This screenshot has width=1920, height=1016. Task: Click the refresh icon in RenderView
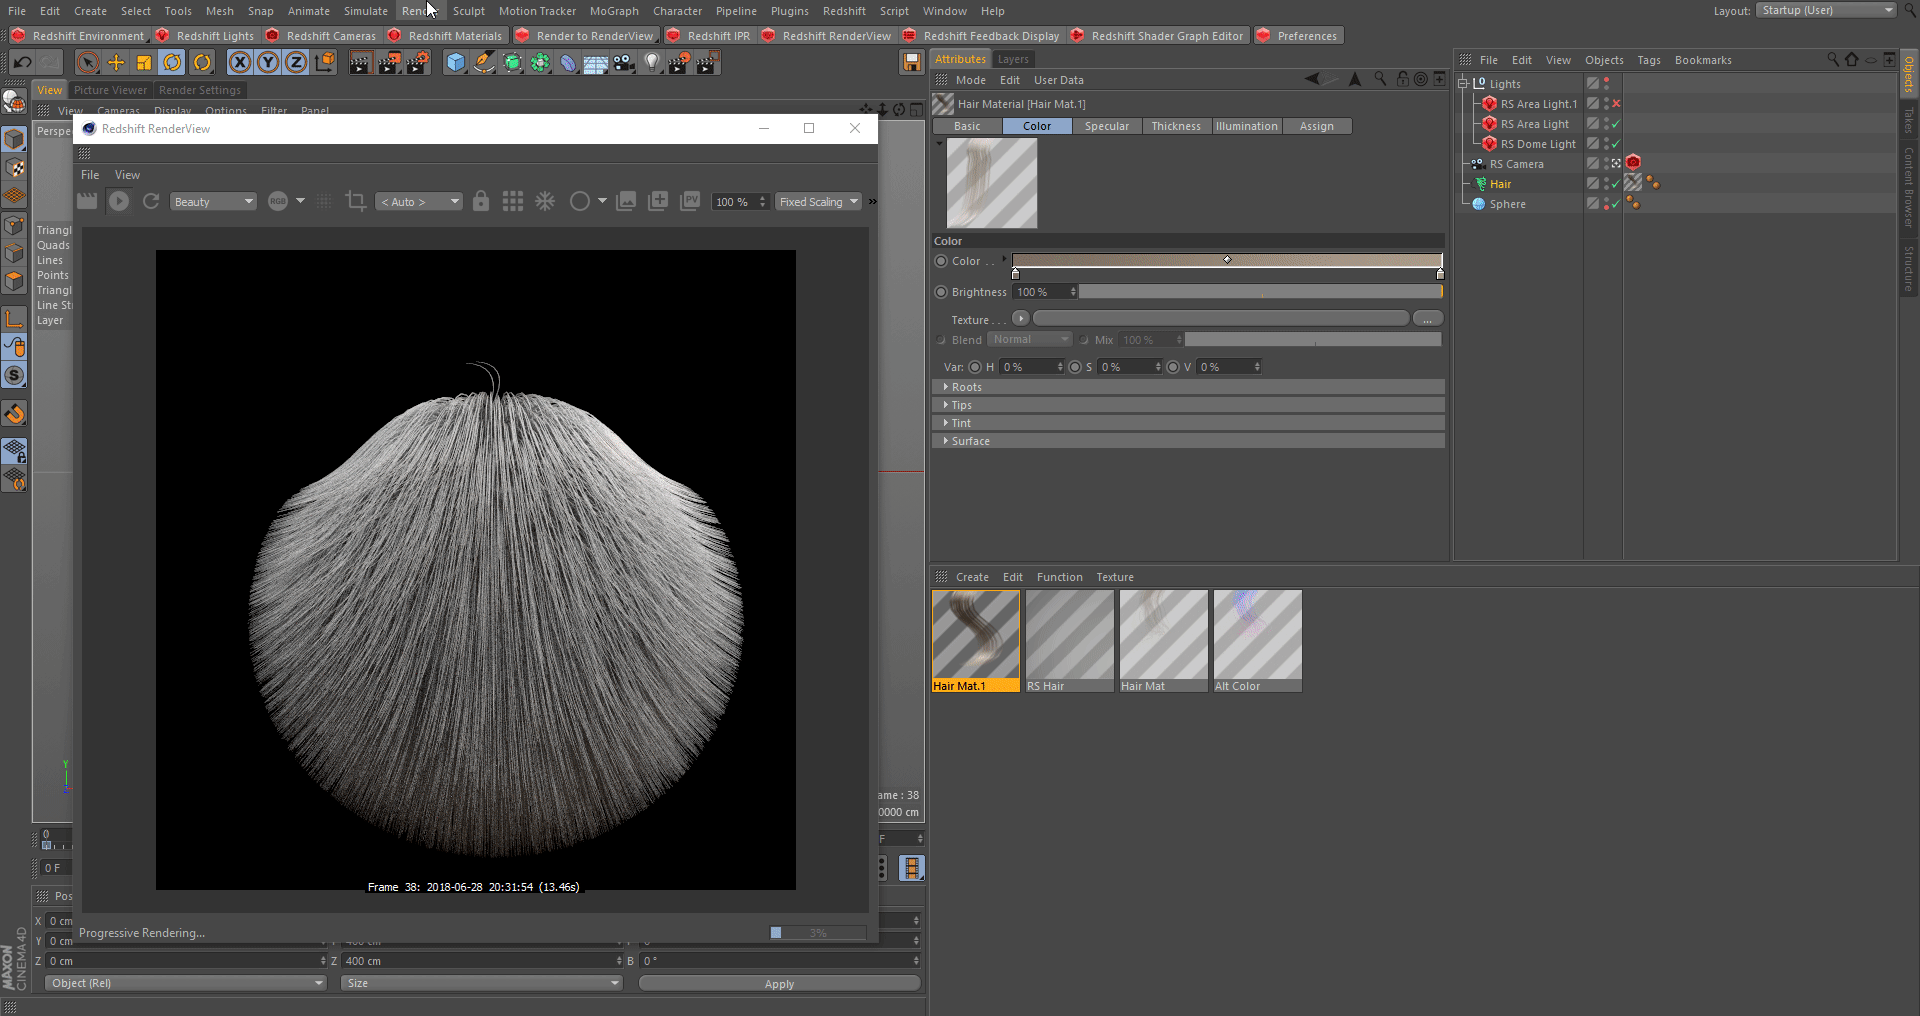(151, 201)
